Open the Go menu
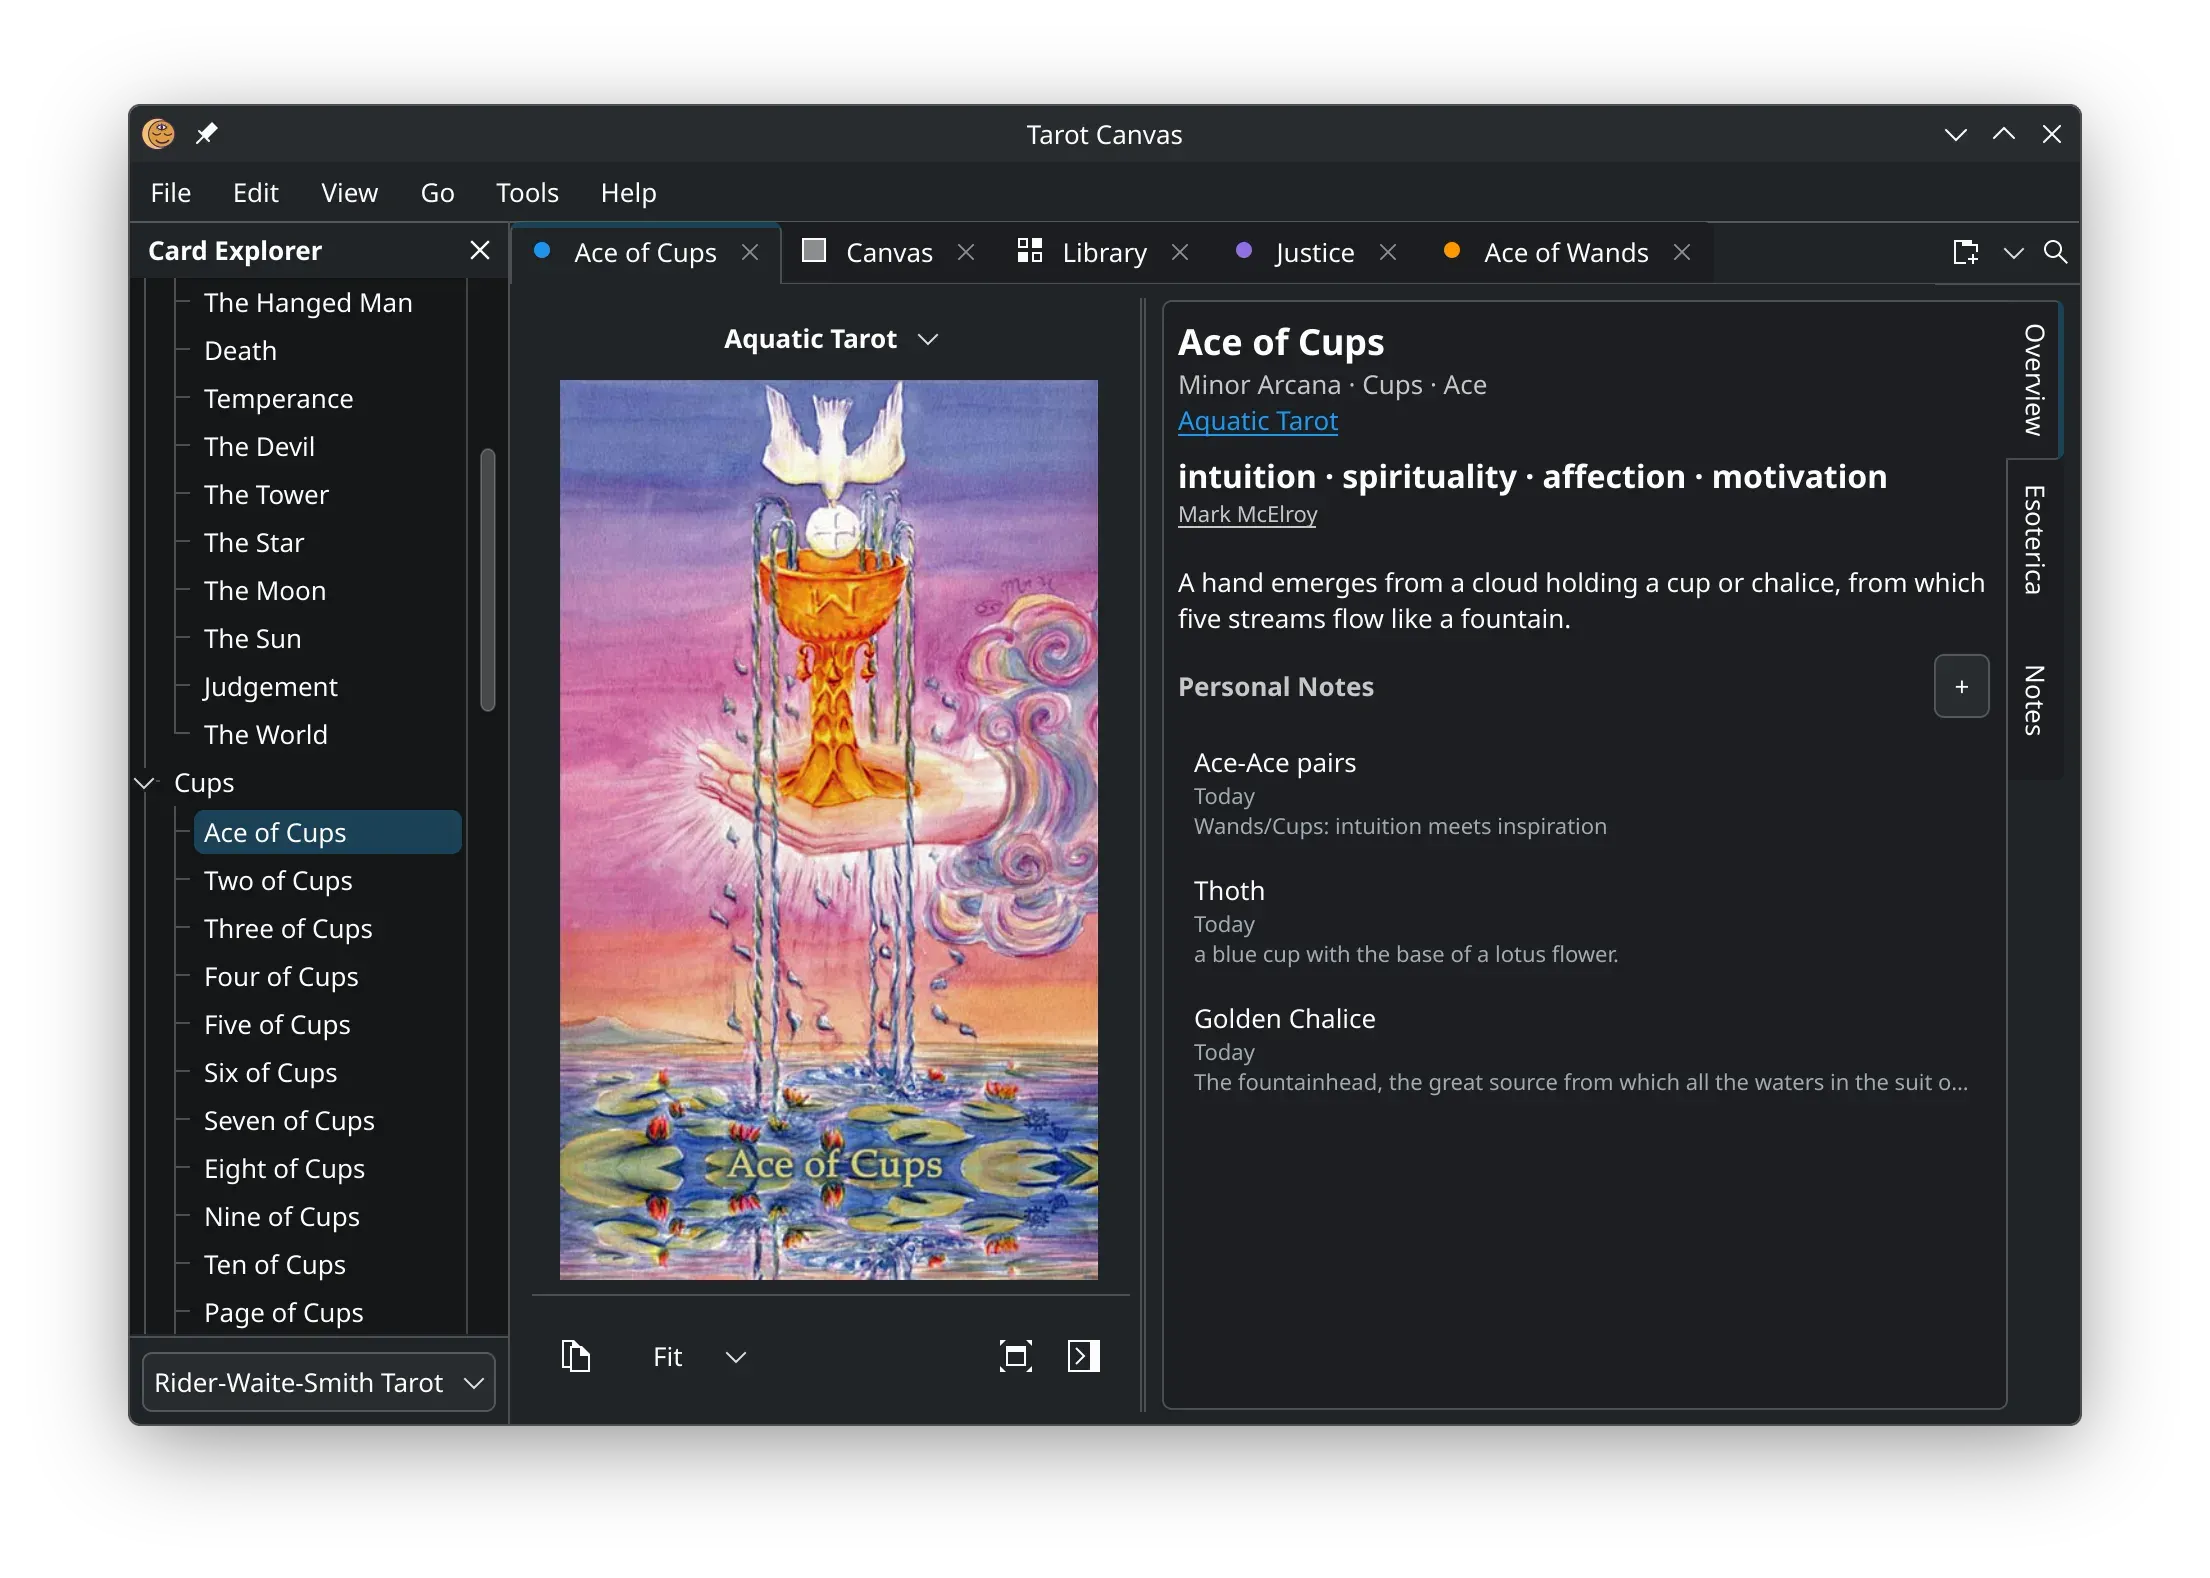Viewport: 2210px width, 1578px height. point(437,192)
